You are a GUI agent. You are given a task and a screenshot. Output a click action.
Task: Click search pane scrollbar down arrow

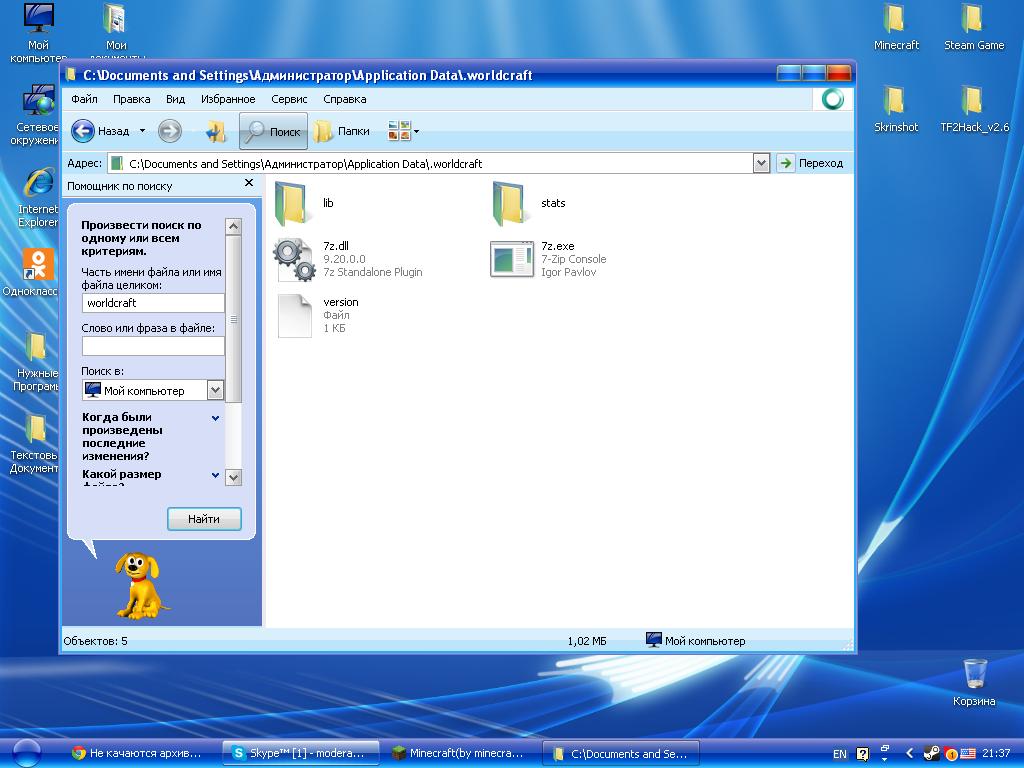tap(233, 477)
